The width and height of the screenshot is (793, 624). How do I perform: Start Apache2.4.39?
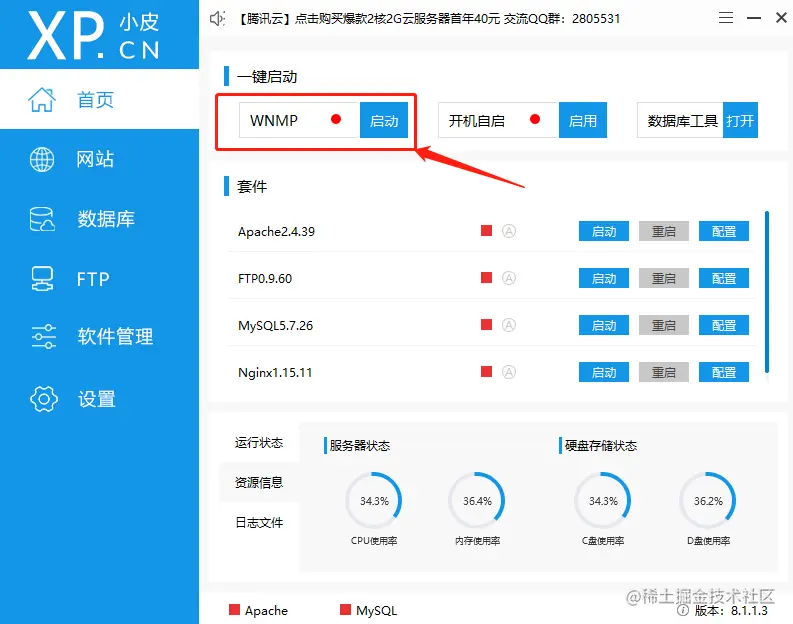[604, 231]
